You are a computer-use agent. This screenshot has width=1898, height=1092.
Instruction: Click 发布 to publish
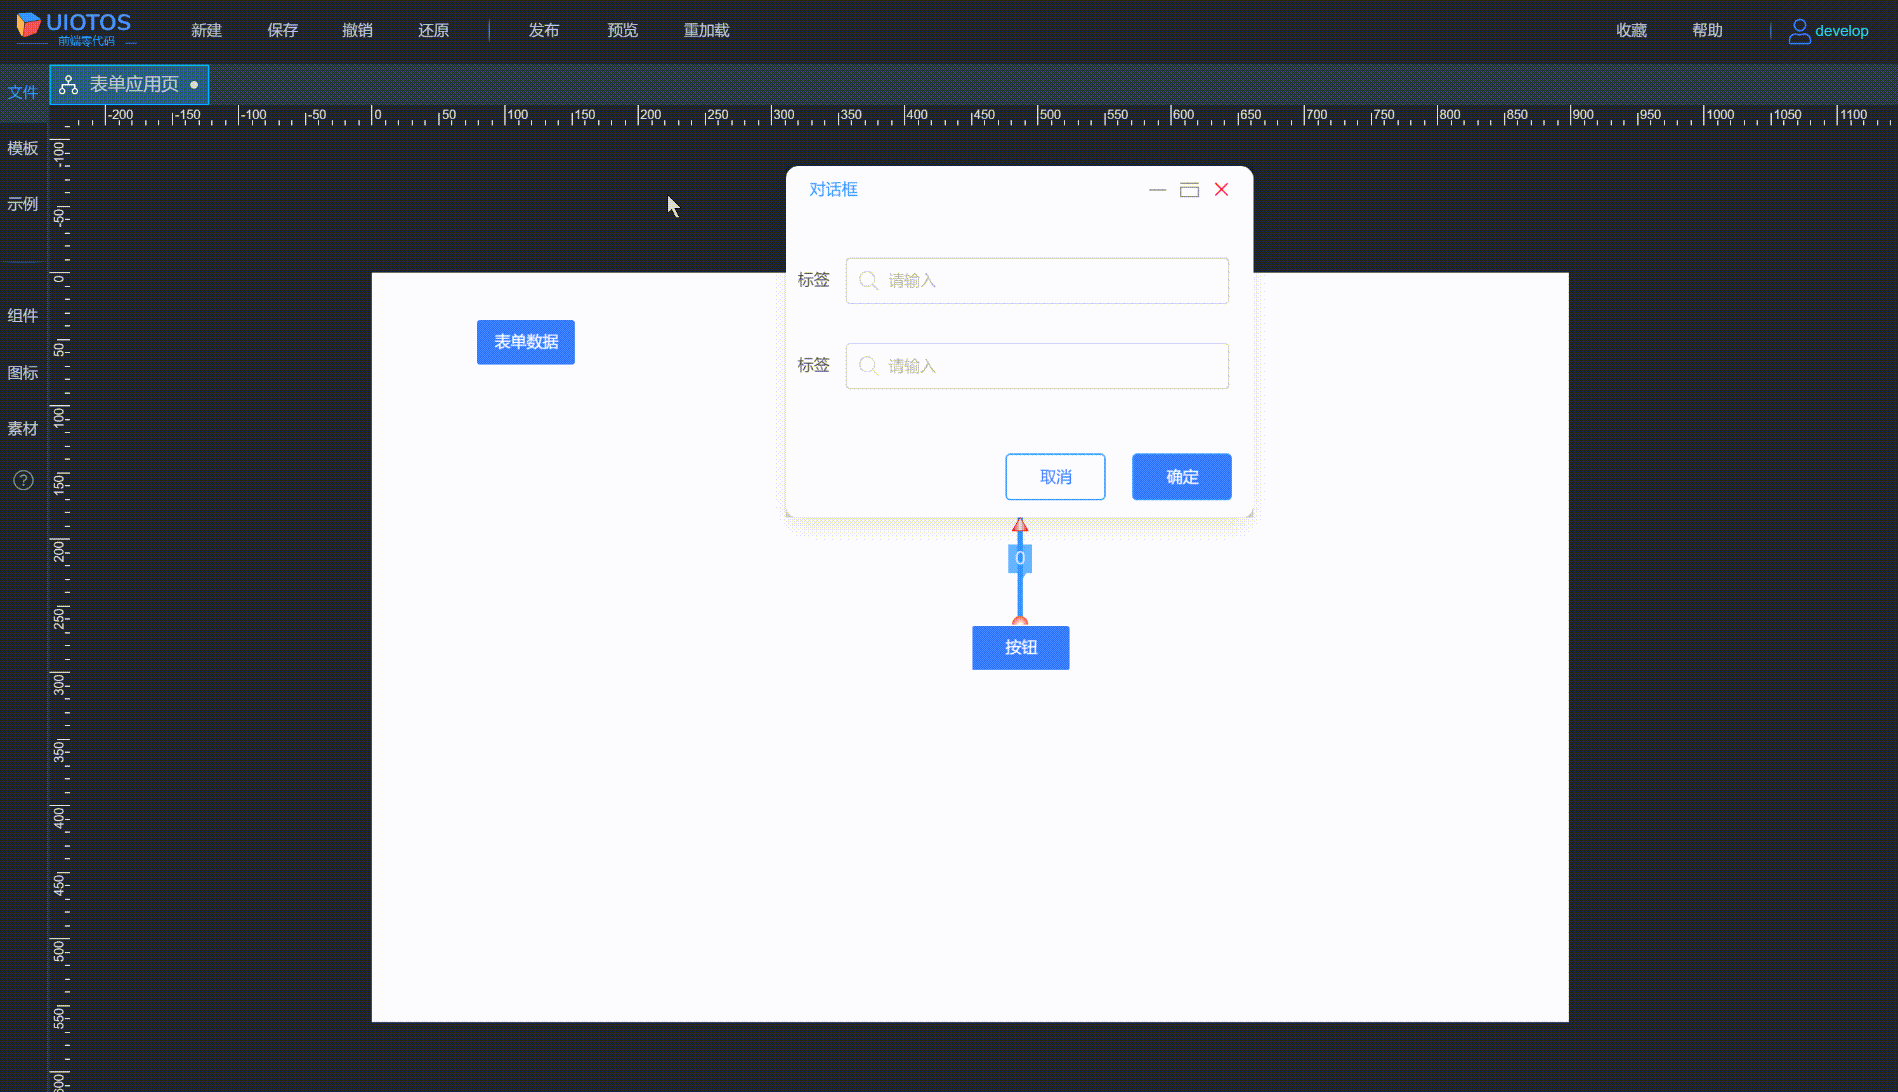pos(544,31)
